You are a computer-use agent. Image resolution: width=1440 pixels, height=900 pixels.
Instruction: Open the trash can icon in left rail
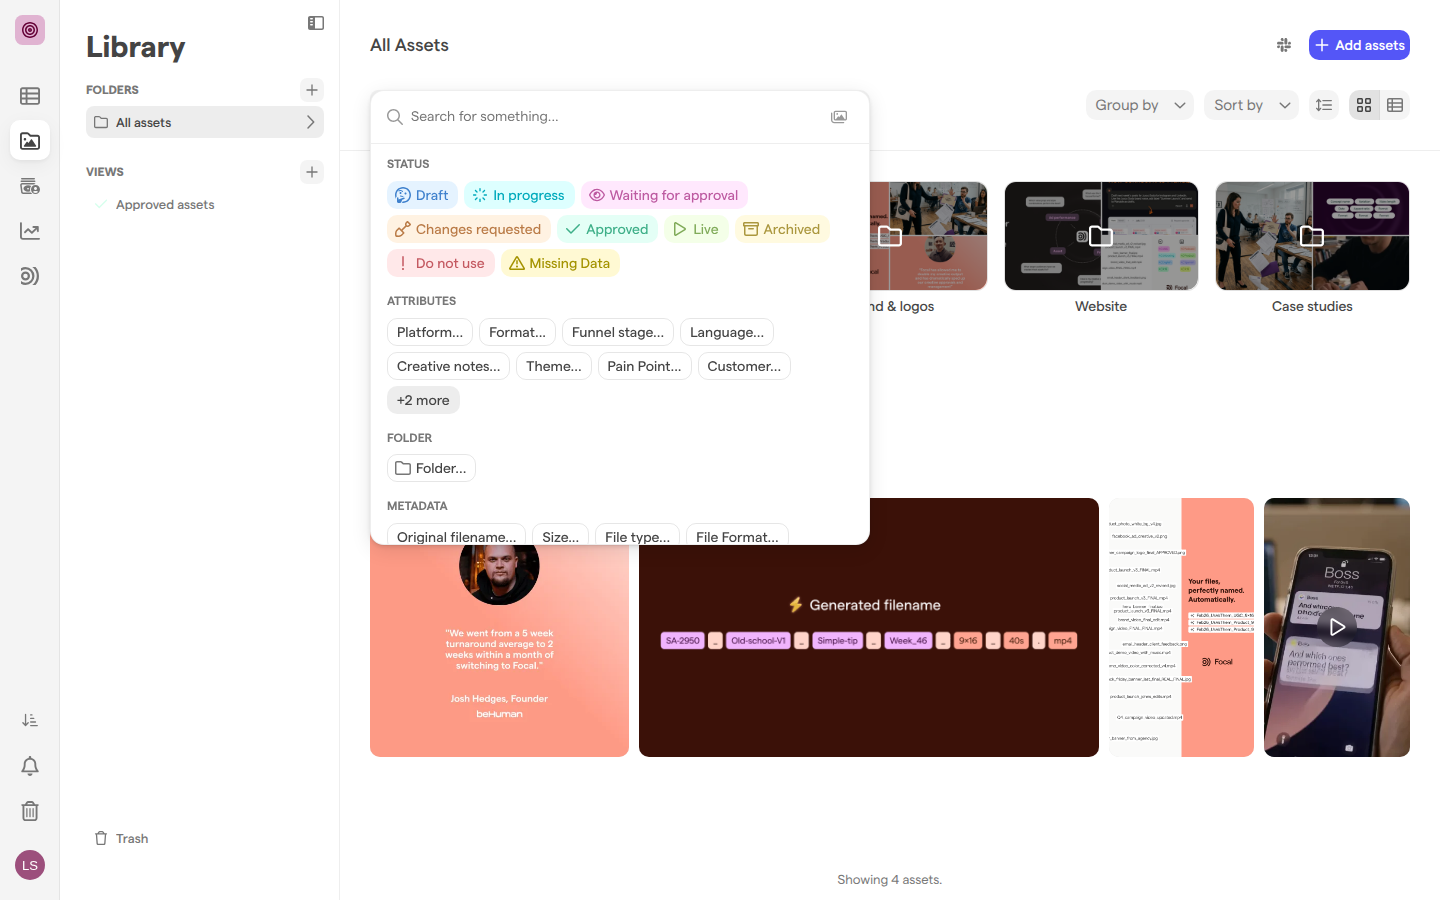(x=30, y=811)
